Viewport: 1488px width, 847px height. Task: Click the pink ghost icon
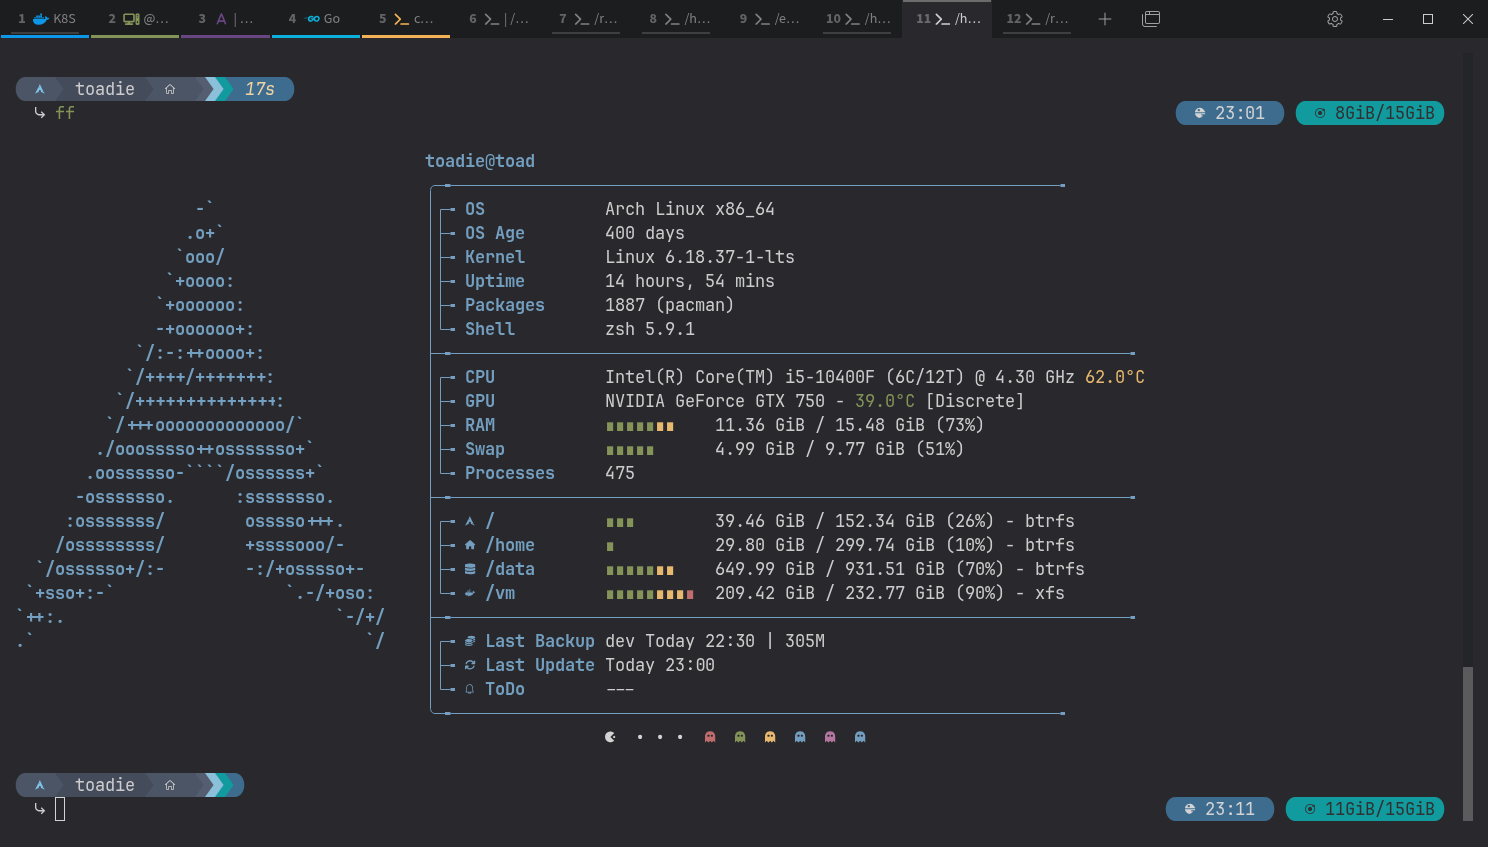830,737
